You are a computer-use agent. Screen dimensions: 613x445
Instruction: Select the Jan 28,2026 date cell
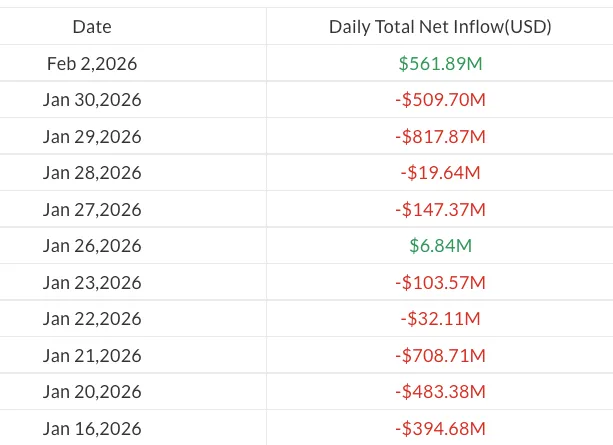tap(92, 173)
